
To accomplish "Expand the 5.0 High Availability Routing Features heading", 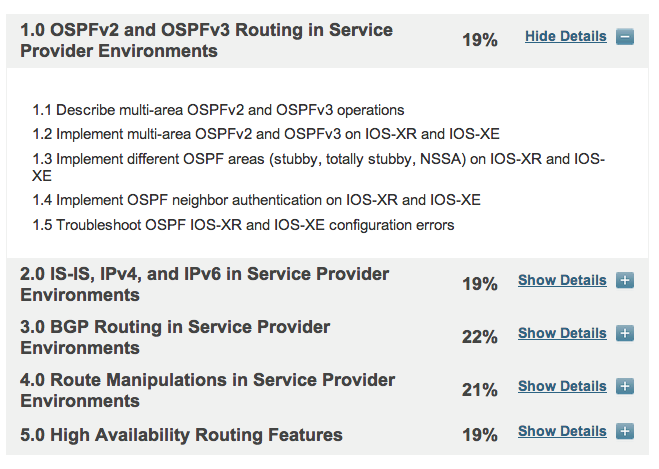I will pyautogui.click(x=181, y=435).
